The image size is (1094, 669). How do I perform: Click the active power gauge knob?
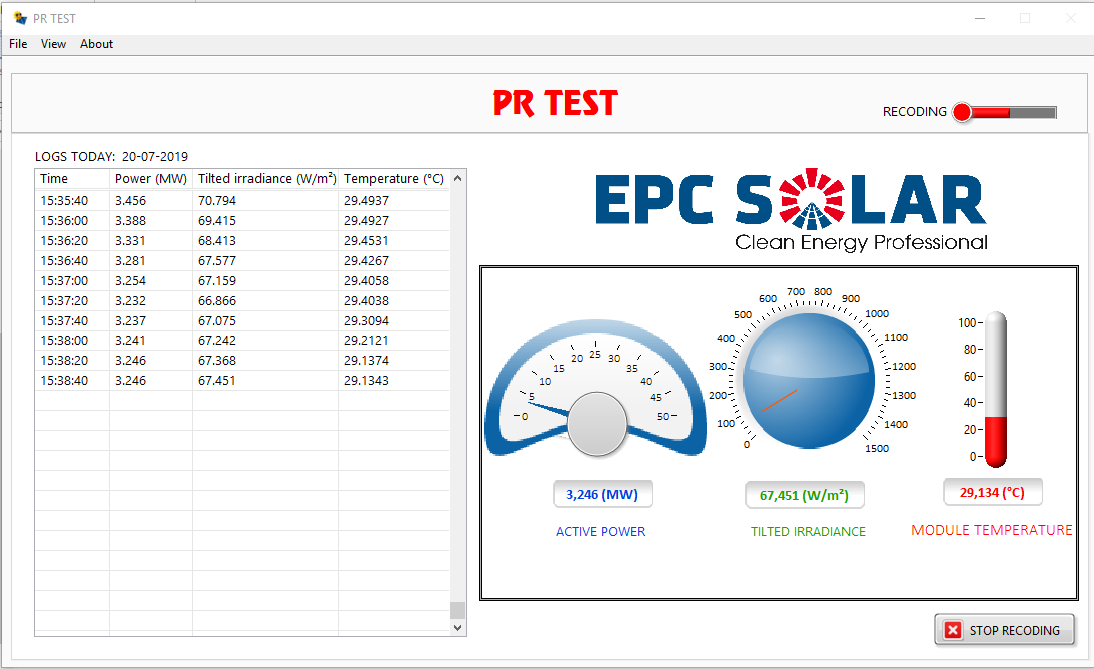(597, 424)
